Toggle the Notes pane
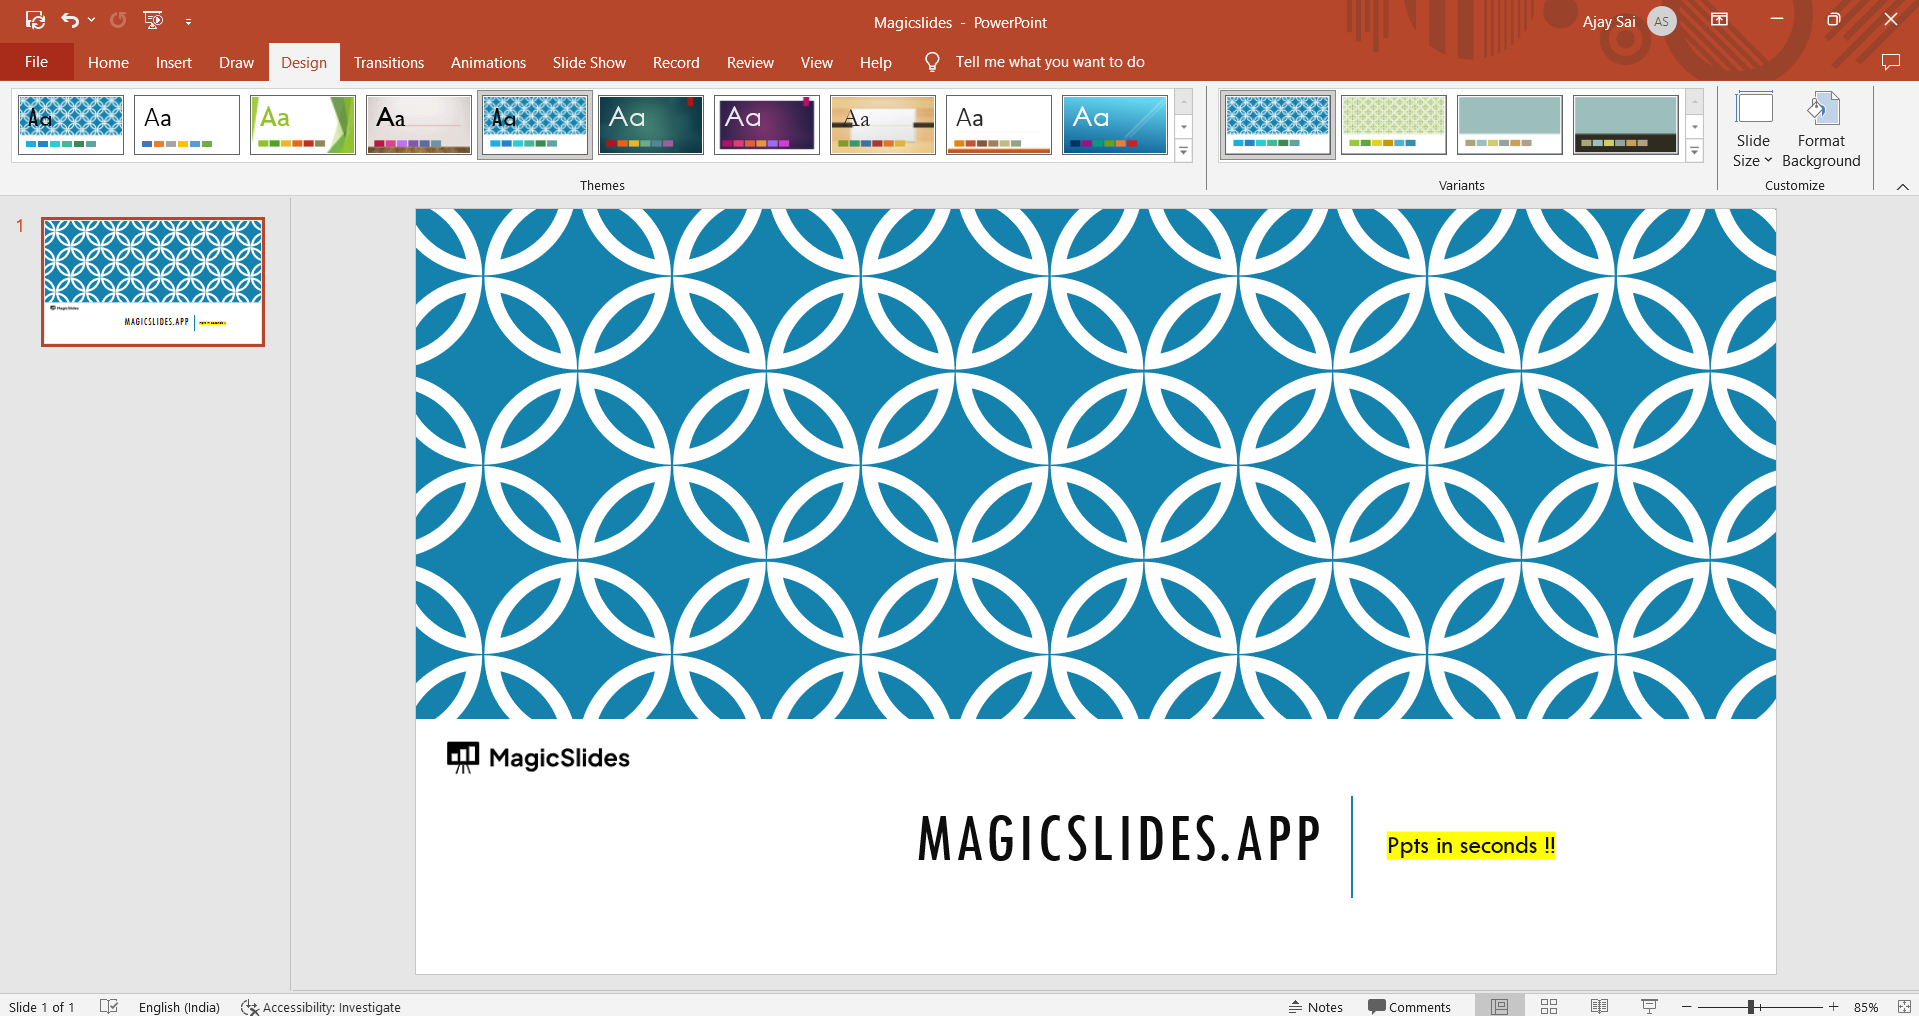This screenshot has width=1919, height=1016. click(x=1316, y=1007)
